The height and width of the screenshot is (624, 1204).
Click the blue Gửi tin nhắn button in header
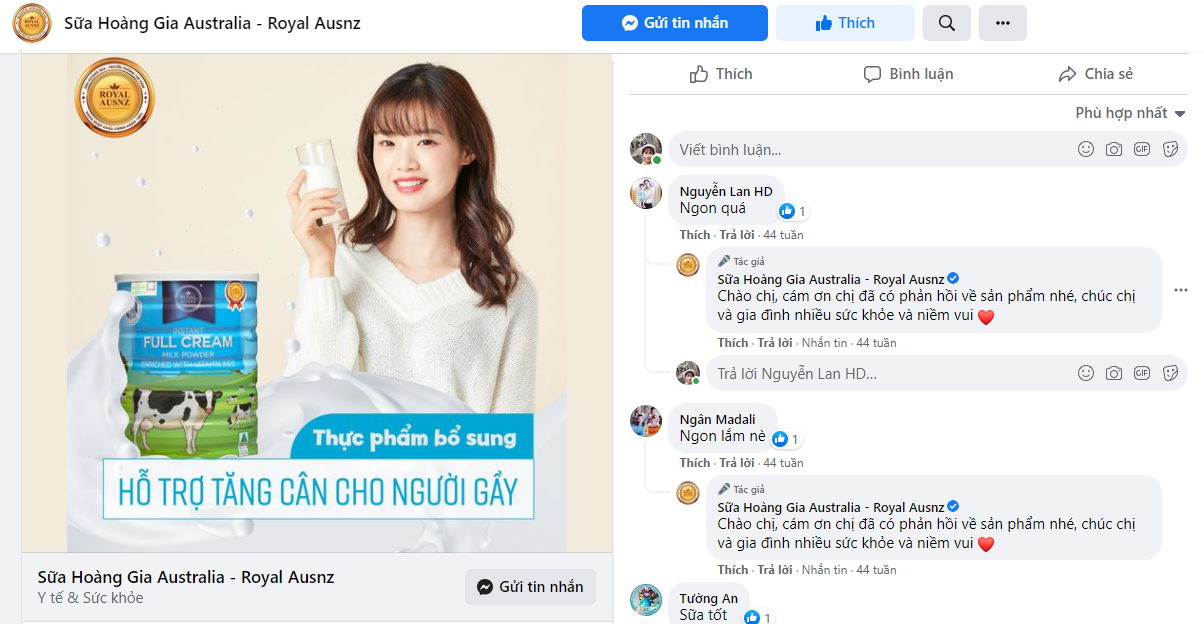click(x=675, y=23)
